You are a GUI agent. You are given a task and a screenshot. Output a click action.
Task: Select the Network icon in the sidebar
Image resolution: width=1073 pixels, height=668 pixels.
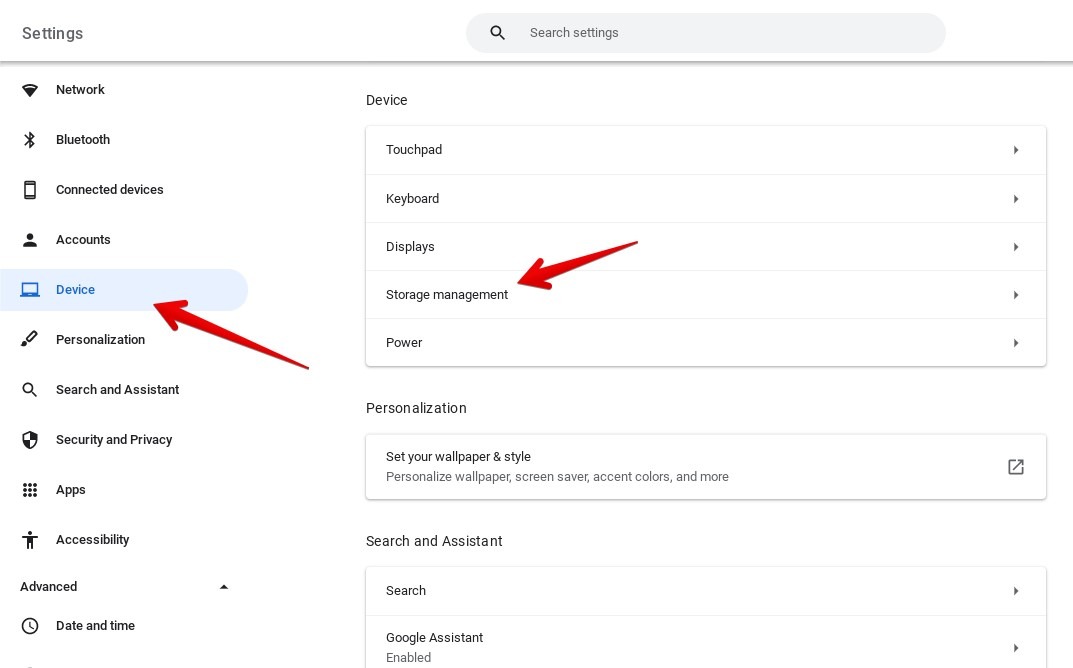tap(30, 89)
